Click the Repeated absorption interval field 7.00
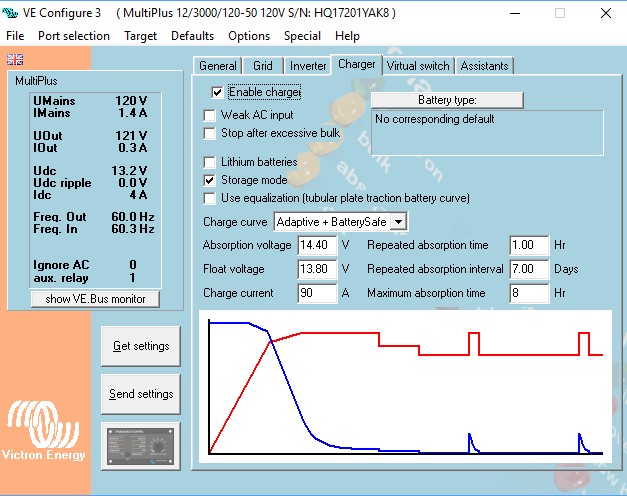This screenshot has width=627, height=496. point(529,269)
